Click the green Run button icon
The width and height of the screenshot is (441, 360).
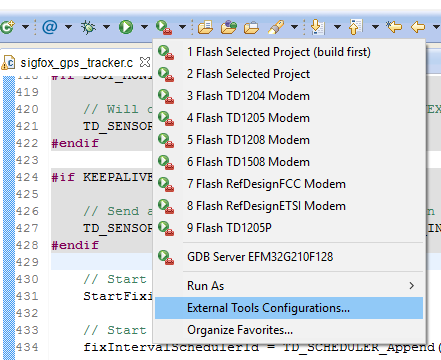click(x=126, y=27)
